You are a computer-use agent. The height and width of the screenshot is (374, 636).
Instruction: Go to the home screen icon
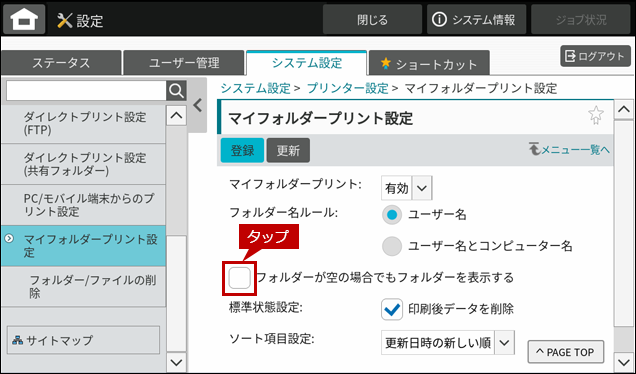click(24, 19)
